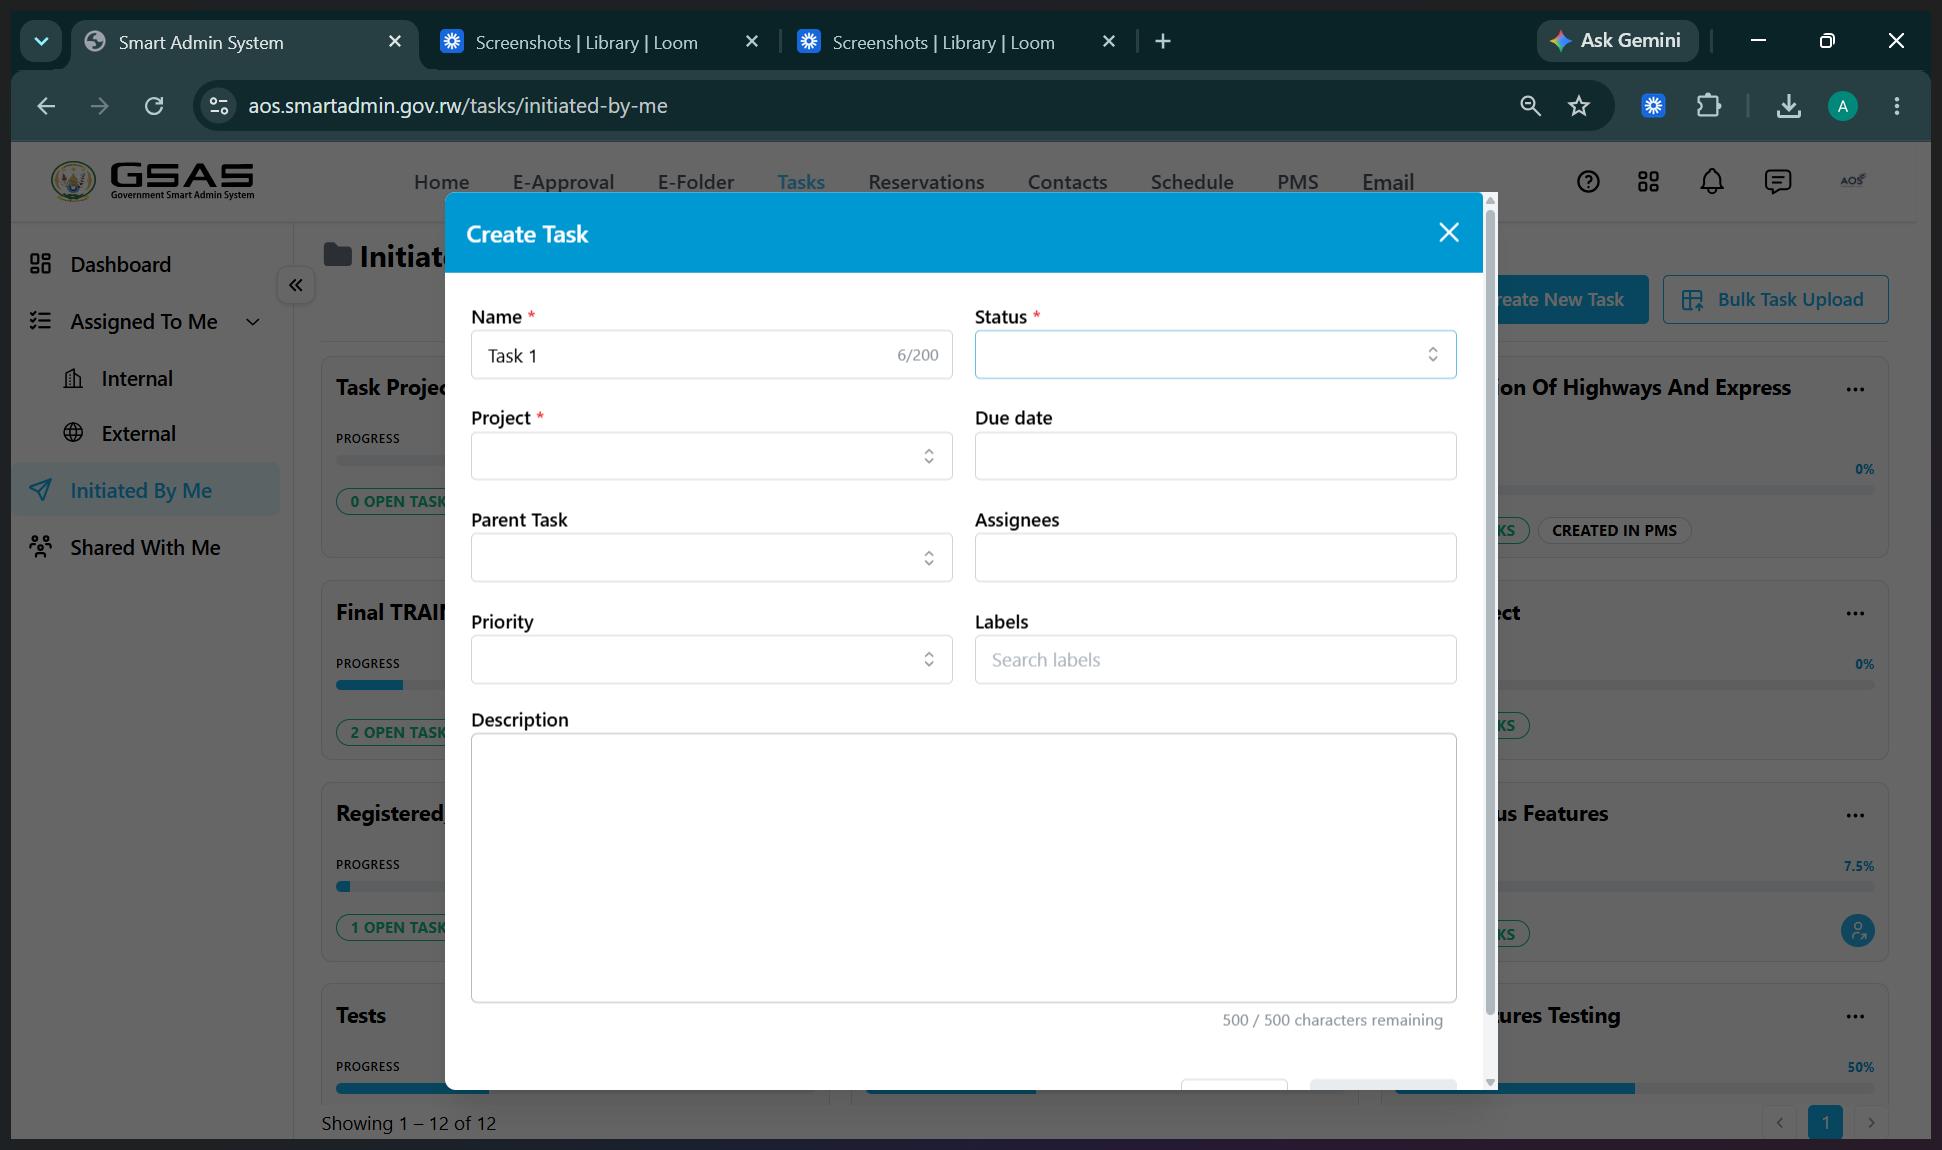This screenshot has height=1150, width=1942.
Task: Click the site information icon in address bar
Action: coord(218,106)
